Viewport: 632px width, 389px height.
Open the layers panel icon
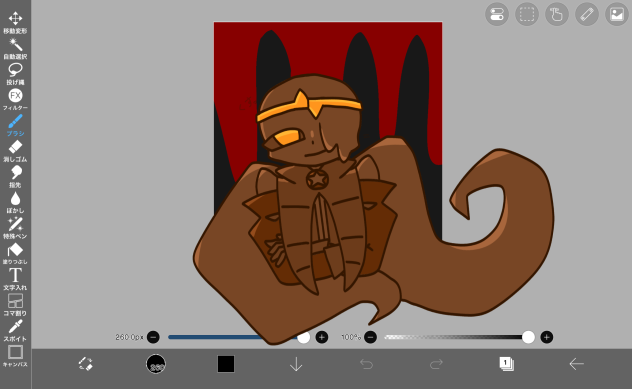click(506, 364)
